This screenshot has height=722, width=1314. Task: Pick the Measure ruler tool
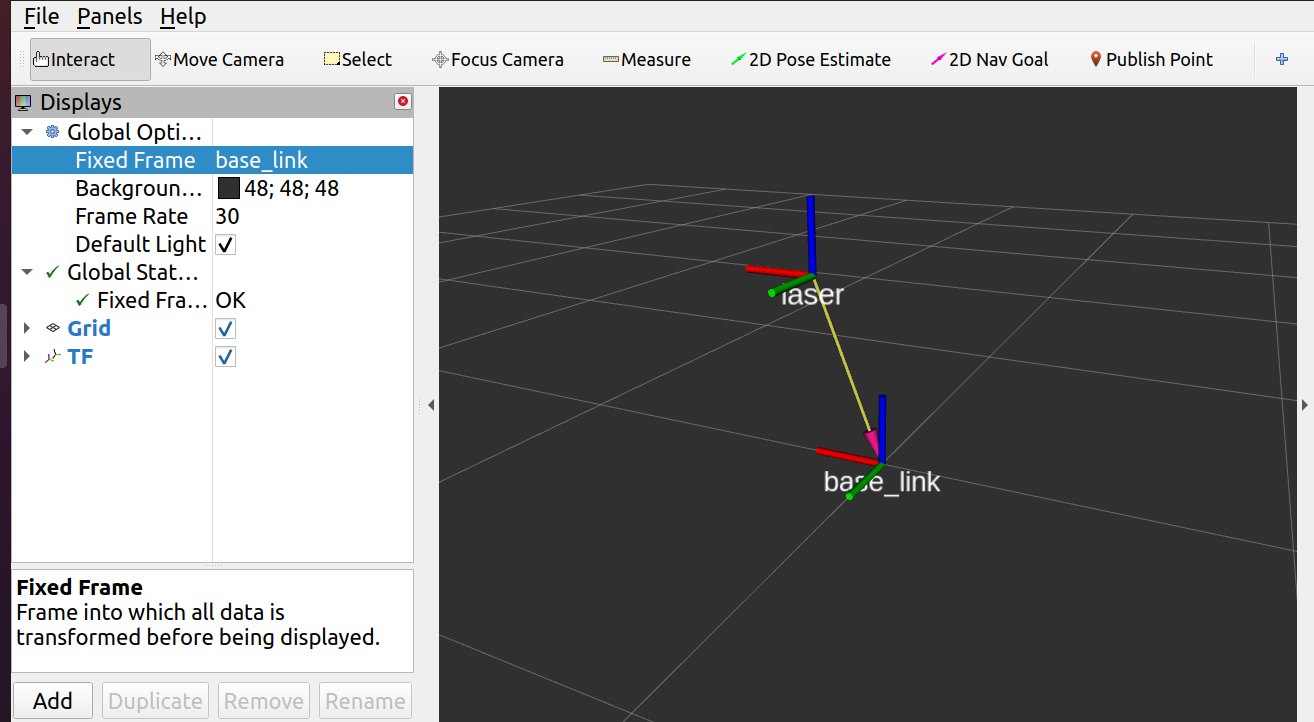tap(646, 60)
